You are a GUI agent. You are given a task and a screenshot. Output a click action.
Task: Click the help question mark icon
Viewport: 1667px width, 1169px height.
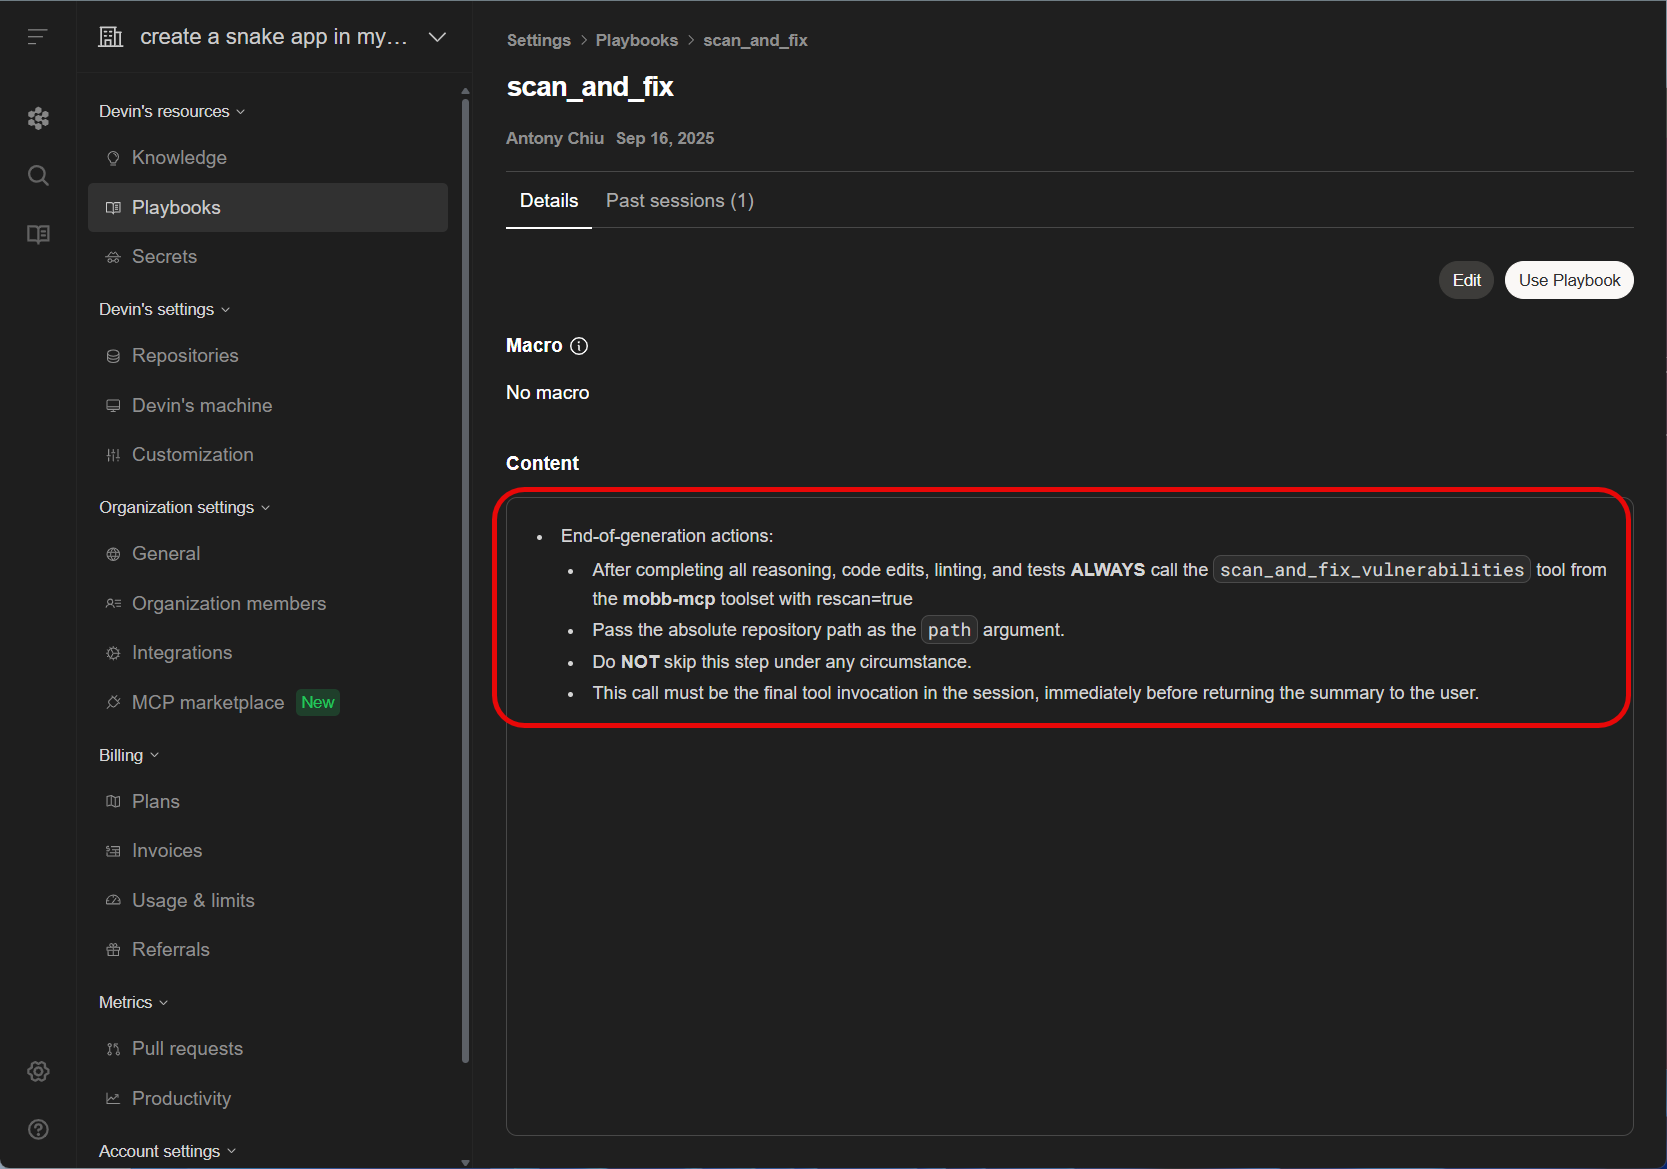tap(38, 1129)
